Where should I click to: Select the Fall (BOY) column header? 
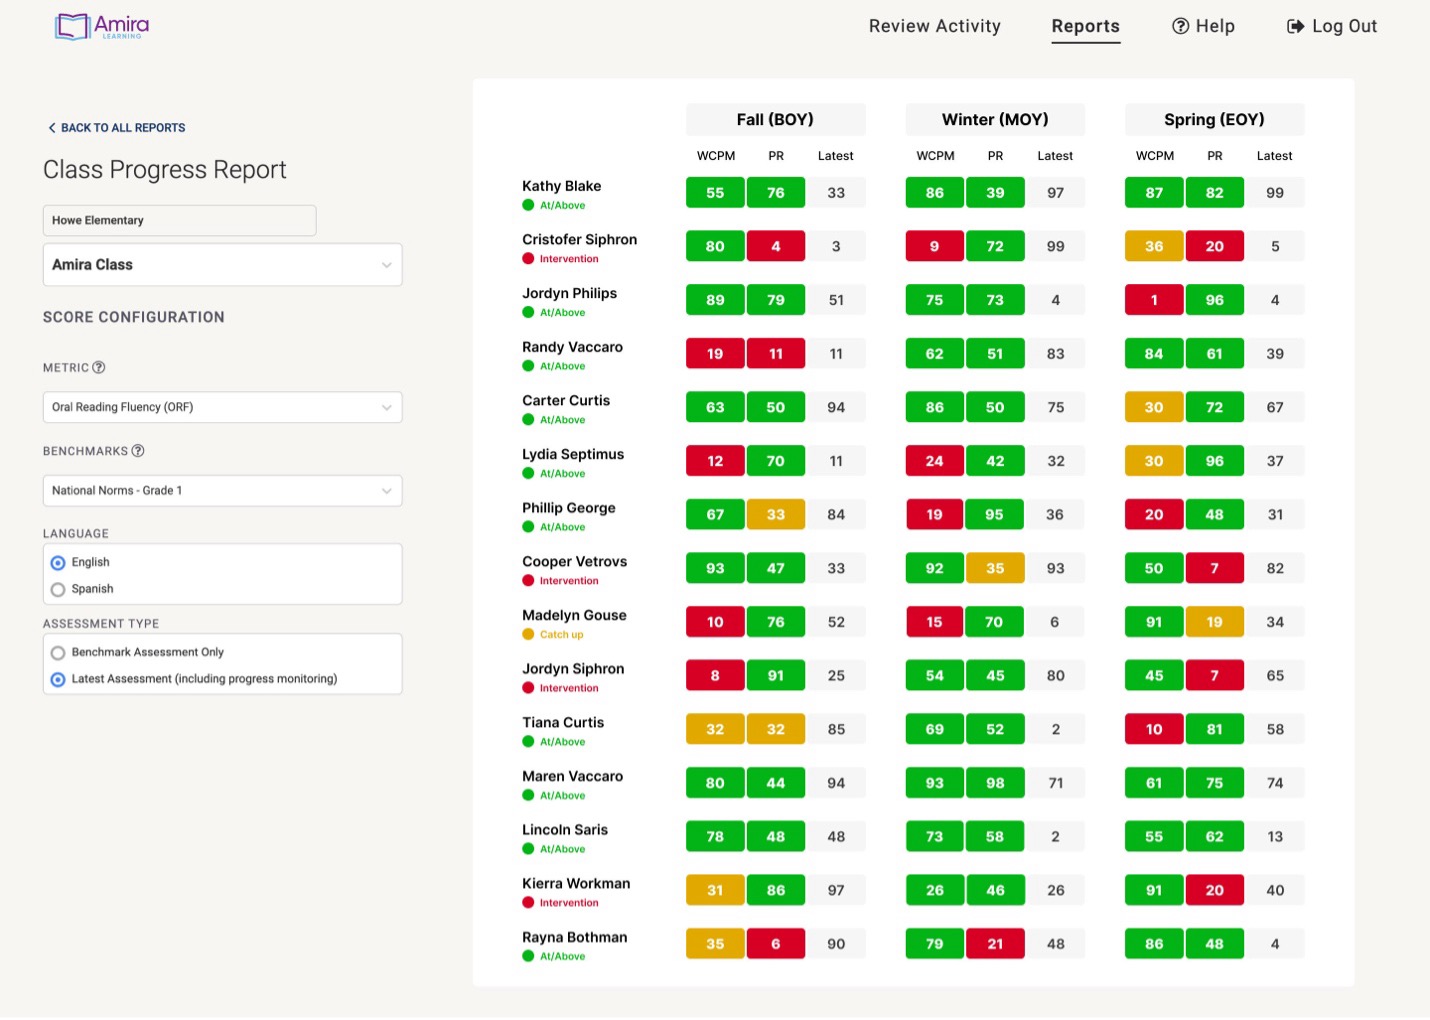[776, 120]
